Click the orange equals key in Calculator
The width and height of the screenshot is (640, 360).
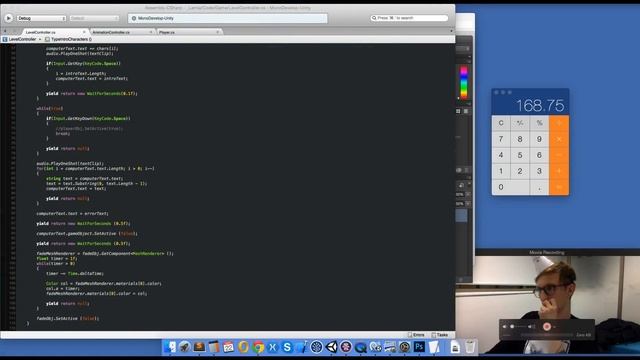(x=559, y=187)
